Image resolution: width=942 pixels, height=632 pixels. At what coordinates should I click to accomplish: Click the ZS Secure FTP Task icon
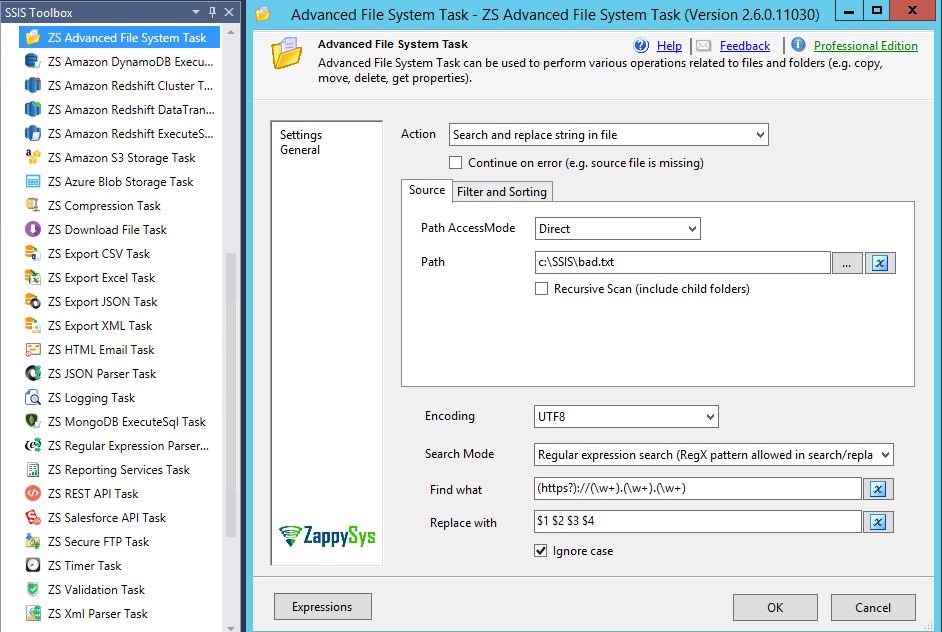tap(33, 542)
